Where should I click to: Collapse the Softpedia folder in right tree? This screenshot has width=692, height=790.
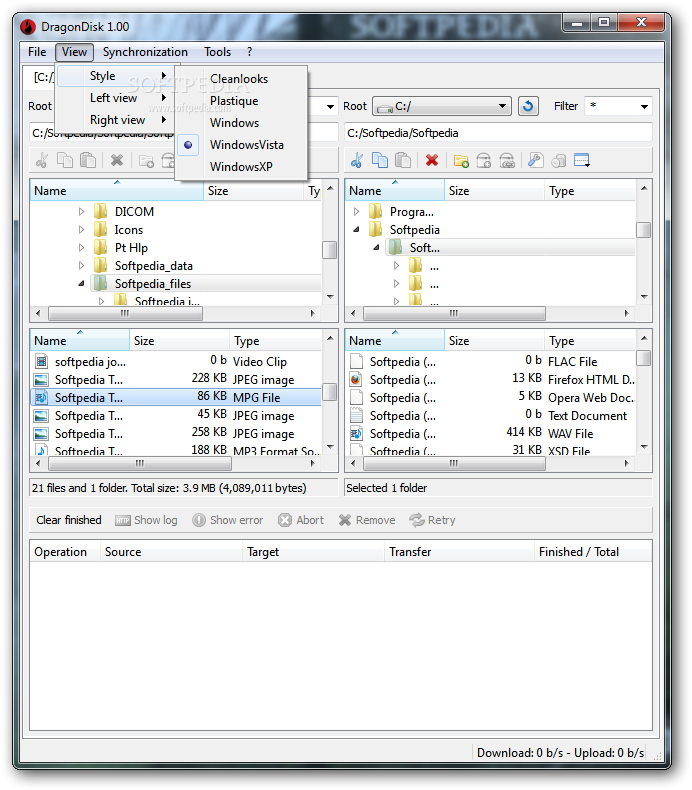[x=356, y=230]
